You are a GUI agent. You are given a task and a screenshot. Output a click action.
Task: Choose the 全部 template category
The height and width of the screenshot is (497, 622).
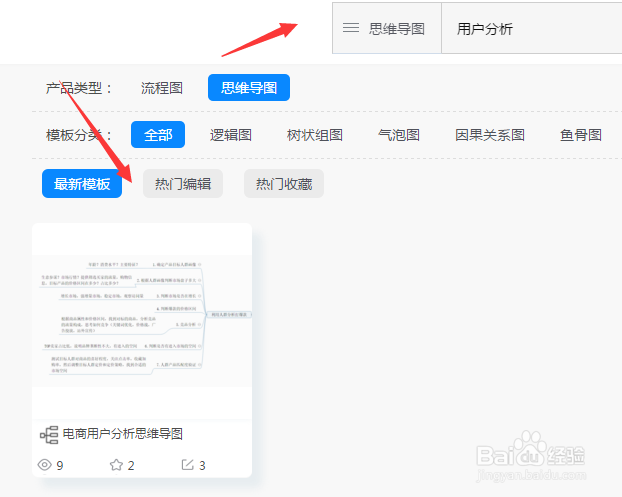[x=158, y=135]
